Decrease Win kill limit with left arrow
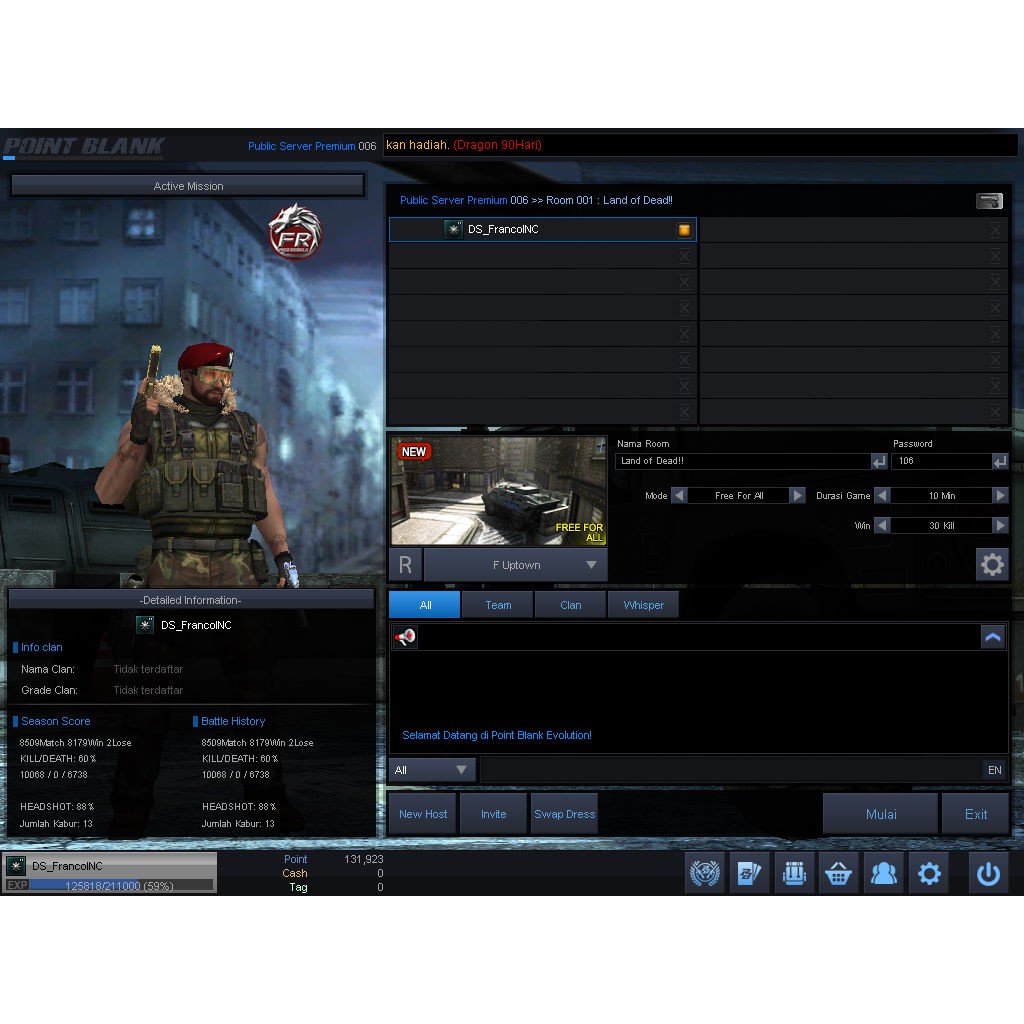The image size is (1024, 1024). [x=882, y=526]
